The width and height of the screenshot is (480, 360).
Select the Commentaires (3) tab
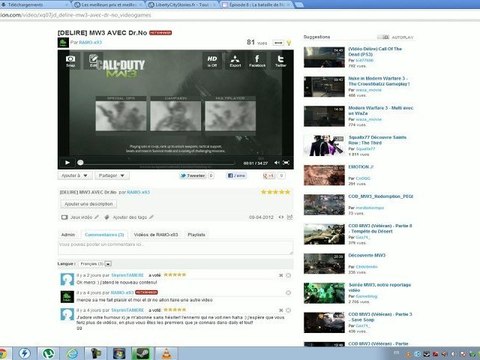click(x=104, y=235)
